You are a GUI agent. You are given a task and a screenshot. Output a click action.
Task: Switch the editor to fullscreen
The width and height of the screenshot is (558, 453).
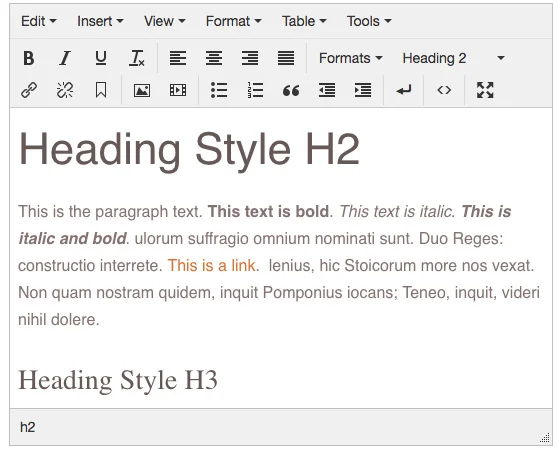(x=485, y=90)
